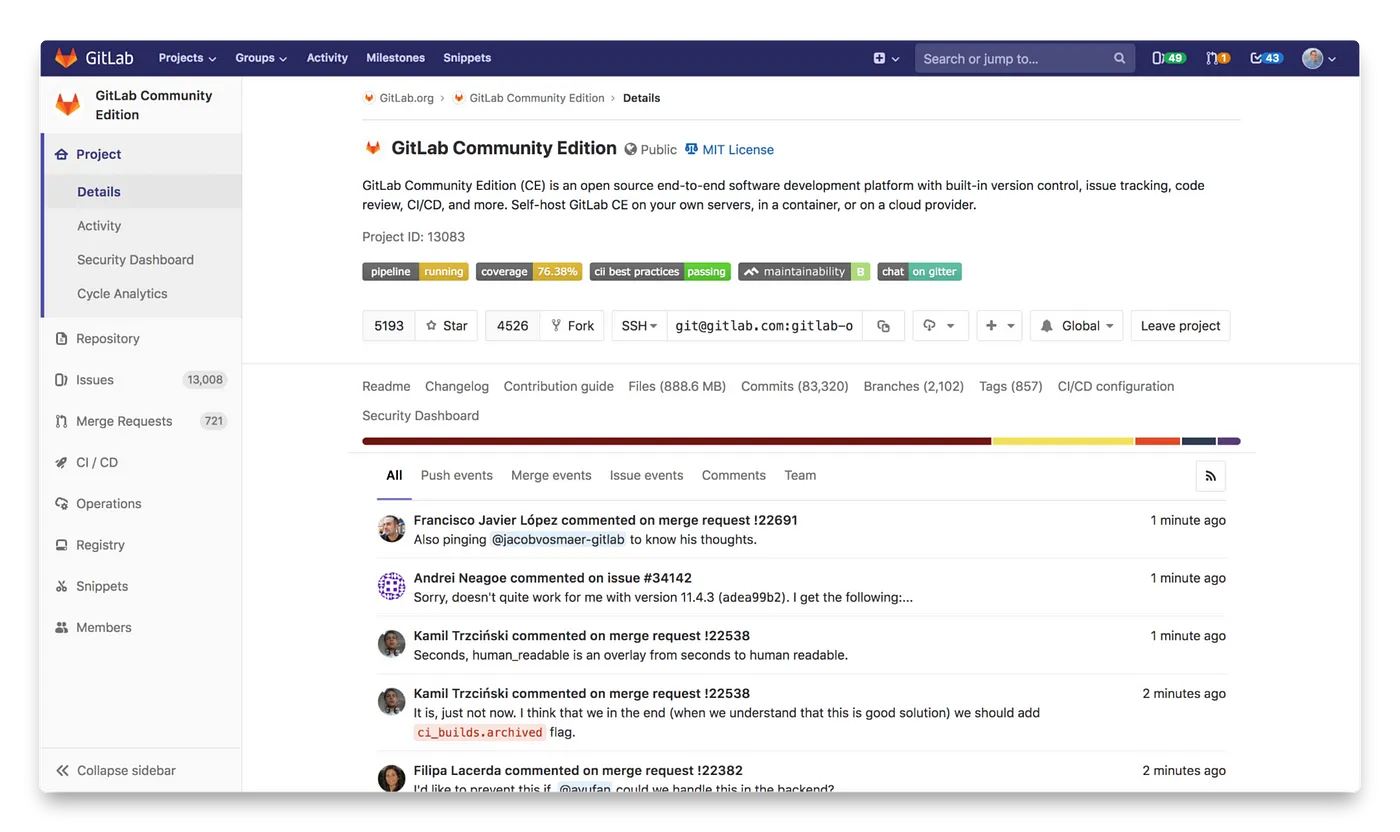The image size is (1400, 832).
Task: Open the MIT License link
Action: click(730, 150)
